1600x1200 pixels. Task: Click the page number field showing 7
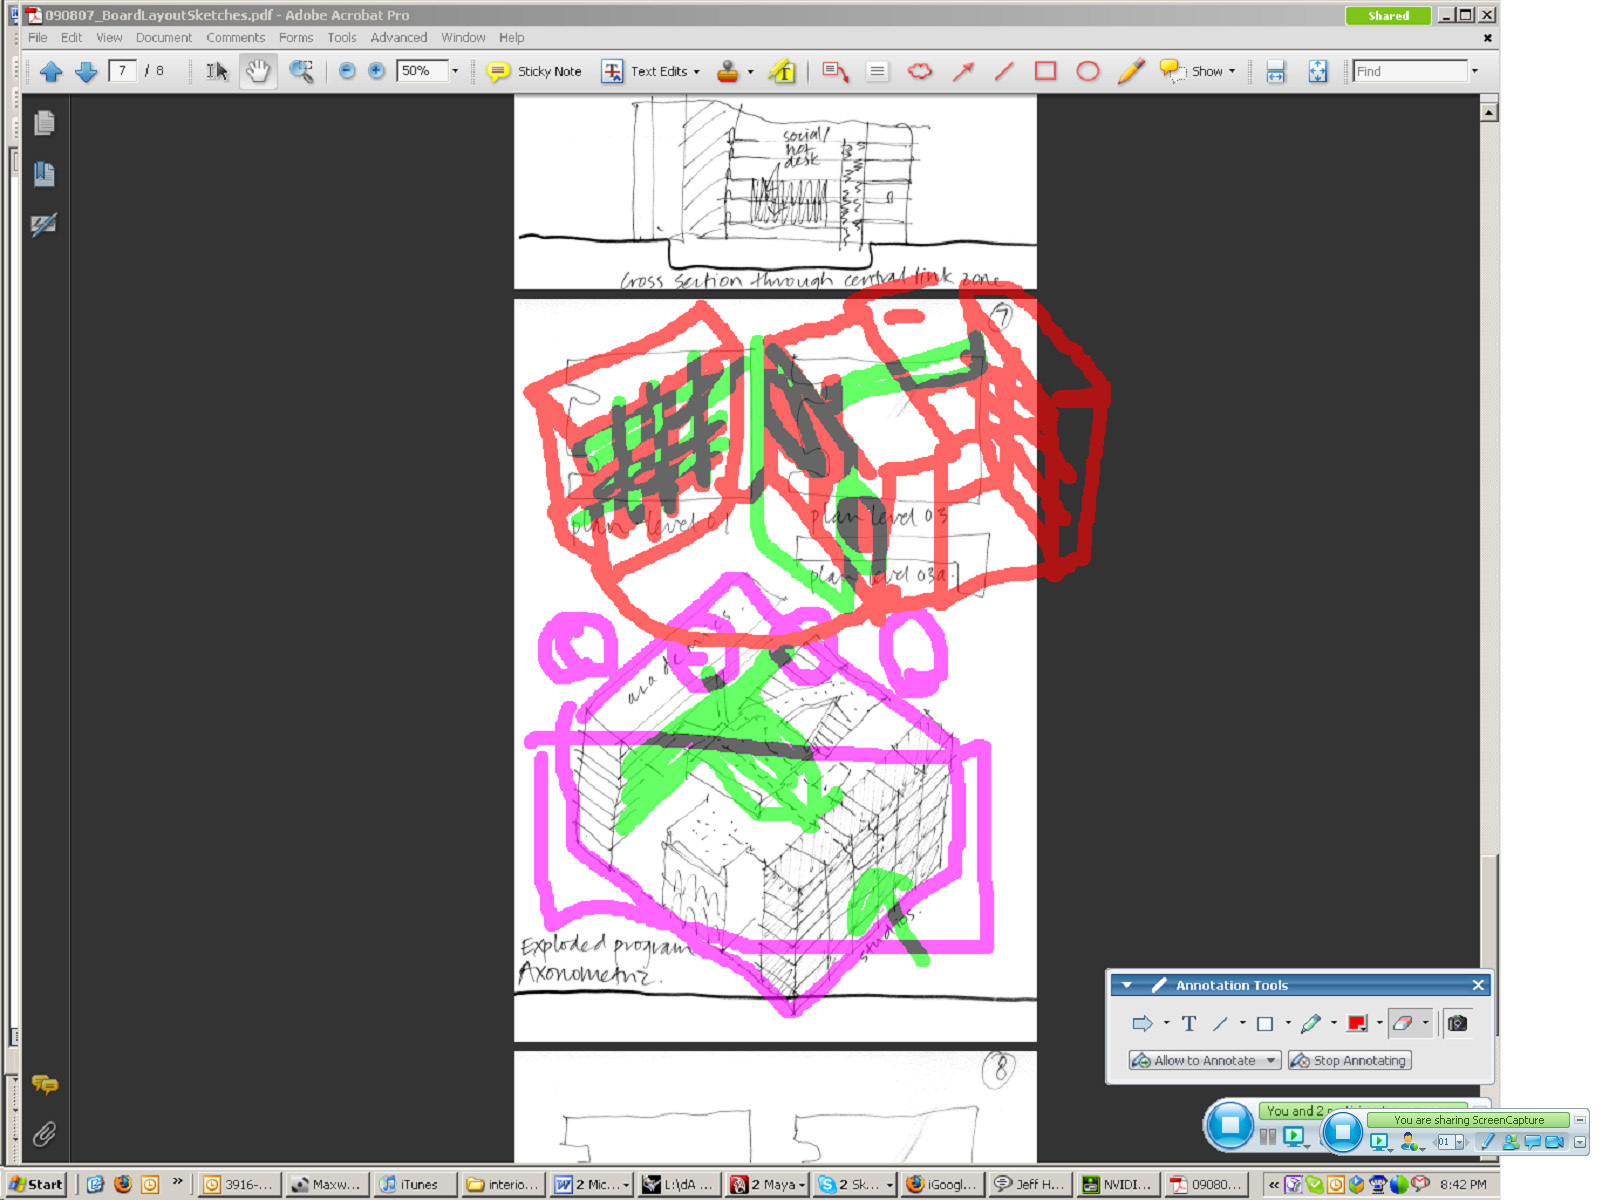(x=122, y=70)
